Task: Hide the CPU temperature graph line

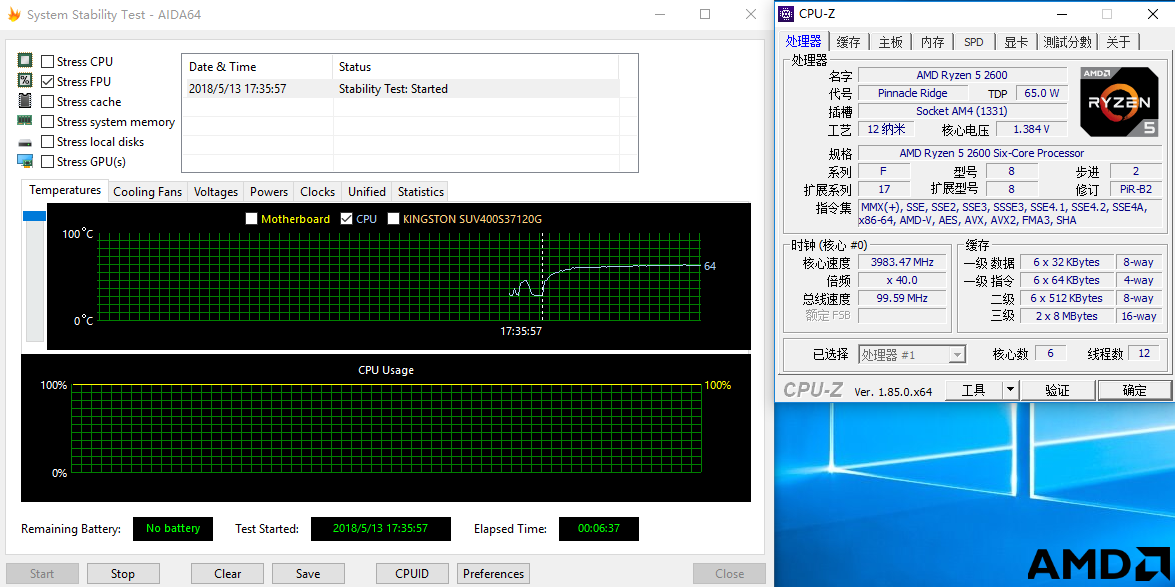Action: coord(346,219)
